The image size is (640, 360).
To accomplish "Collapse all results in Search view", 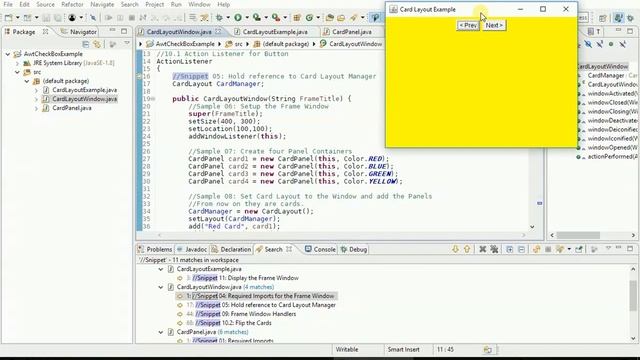I will pyautogui.click(x=521, y=249).
